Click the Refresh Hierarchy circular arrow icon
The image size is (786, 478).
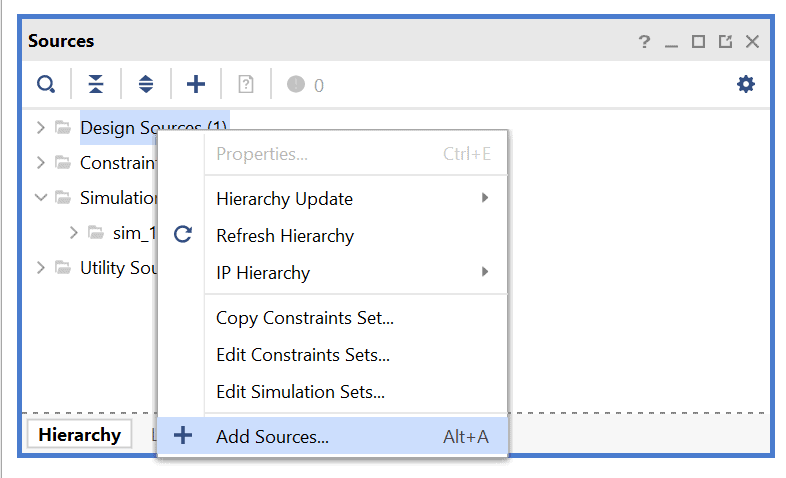click(182, 235)
